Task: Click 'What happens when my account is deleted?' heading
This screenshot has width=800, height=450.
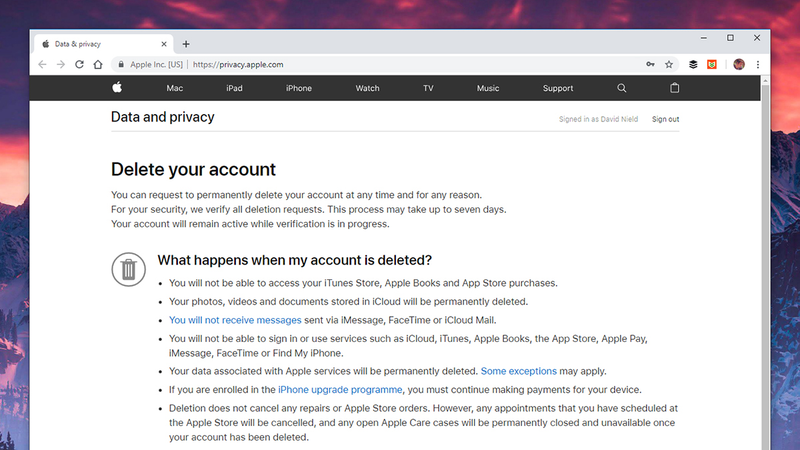Action: 294,260
